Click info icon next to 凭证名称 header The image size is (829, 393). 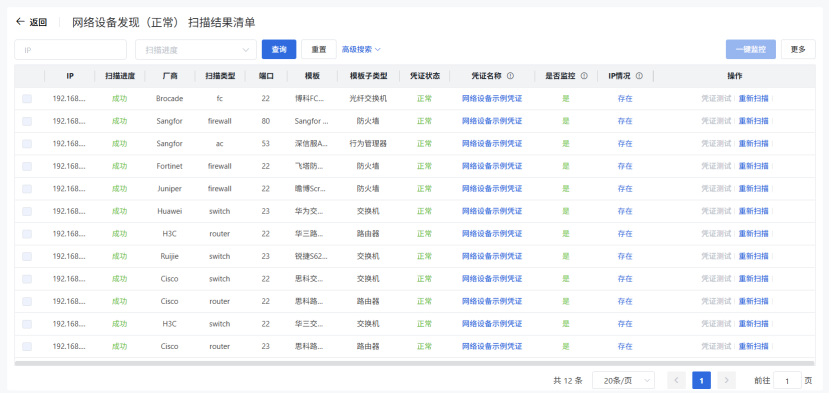pos(510,76)
